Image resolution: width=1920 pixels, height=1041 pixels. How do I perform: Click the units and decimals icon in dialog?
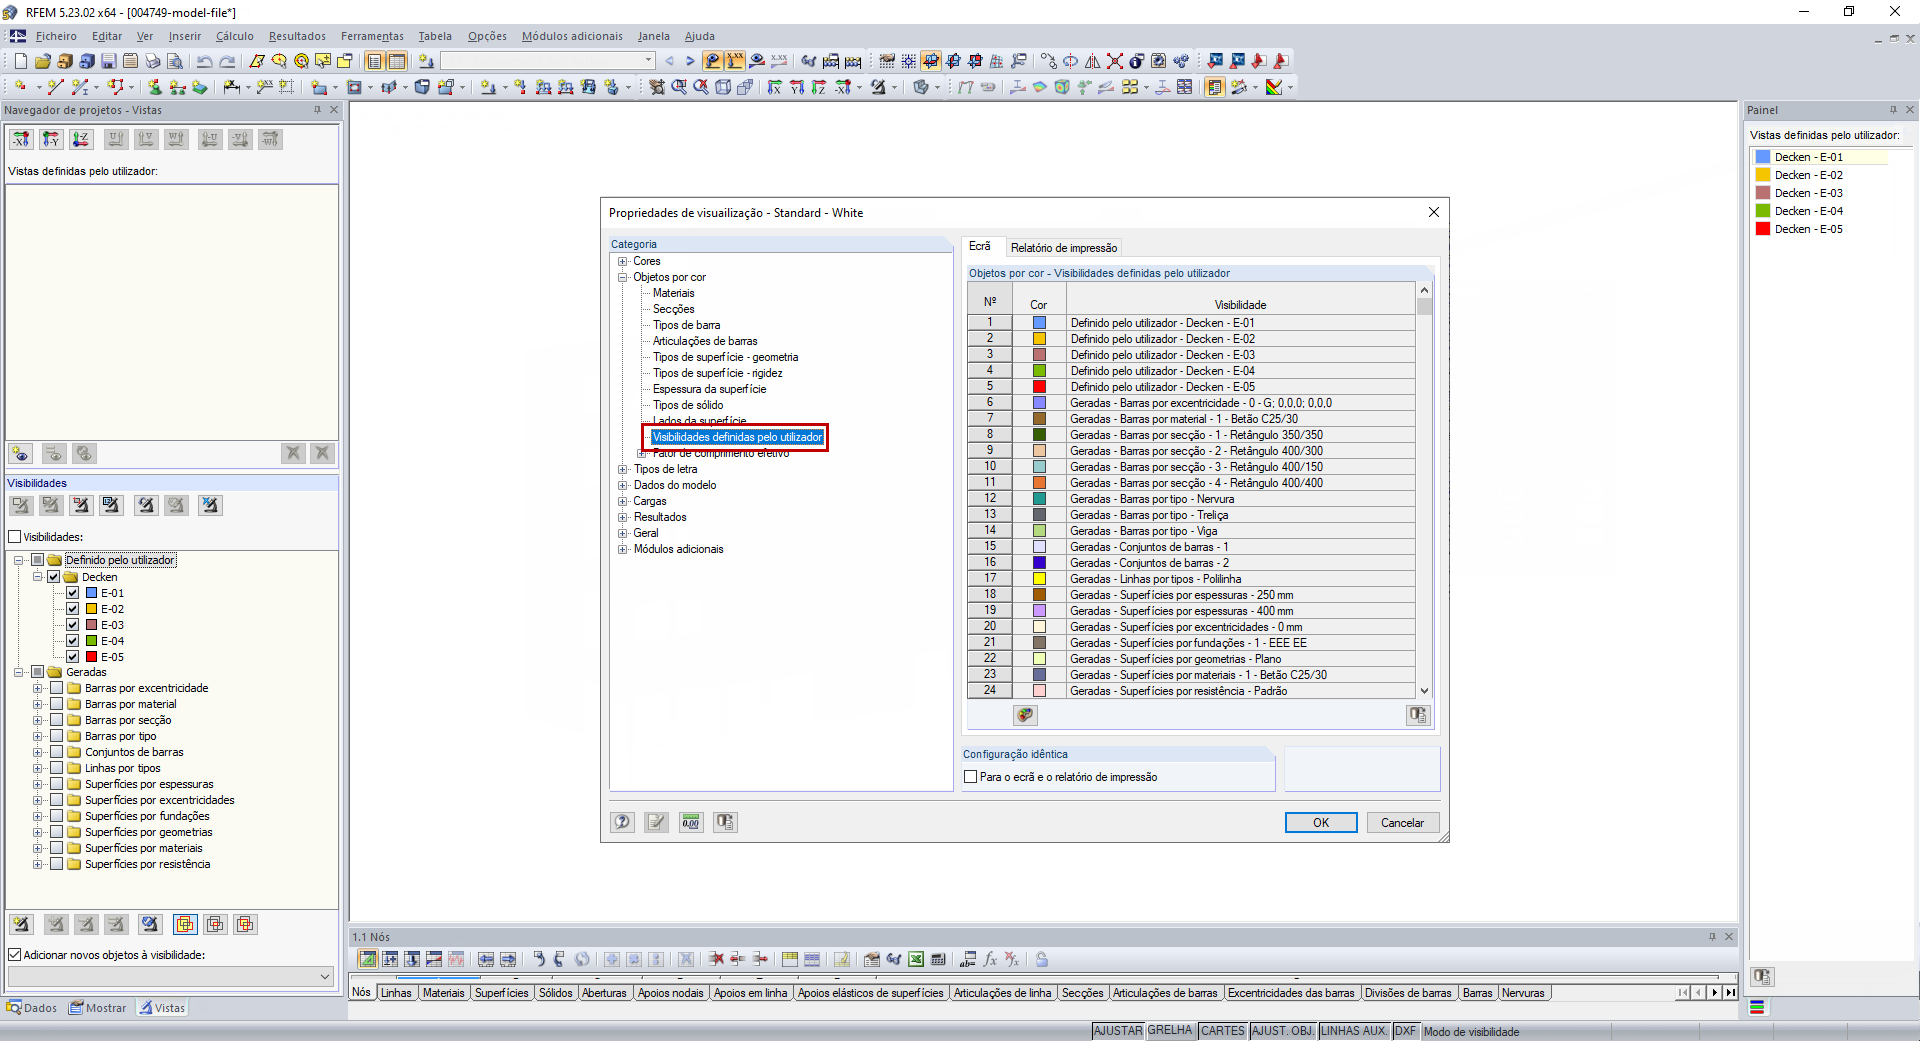[x=691, y=822]
